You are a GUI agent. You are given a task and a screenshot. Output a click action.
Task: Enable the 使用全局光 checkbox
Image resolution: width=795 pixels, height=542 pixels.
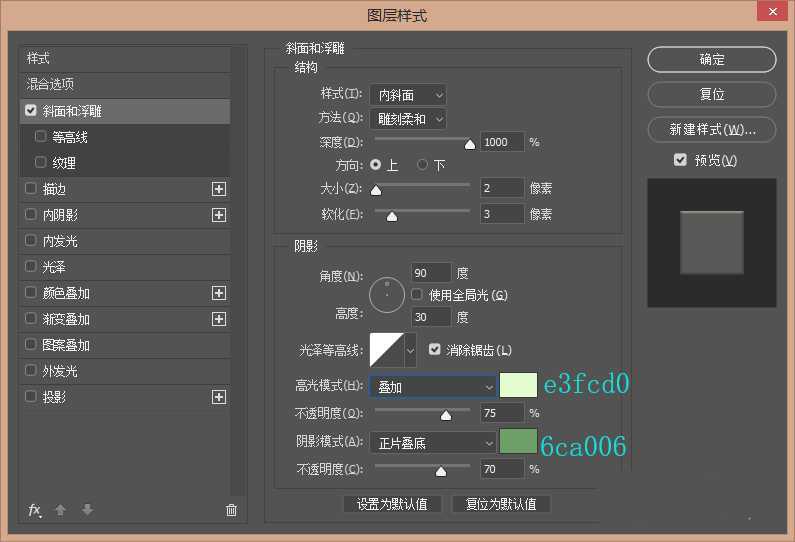417,295
